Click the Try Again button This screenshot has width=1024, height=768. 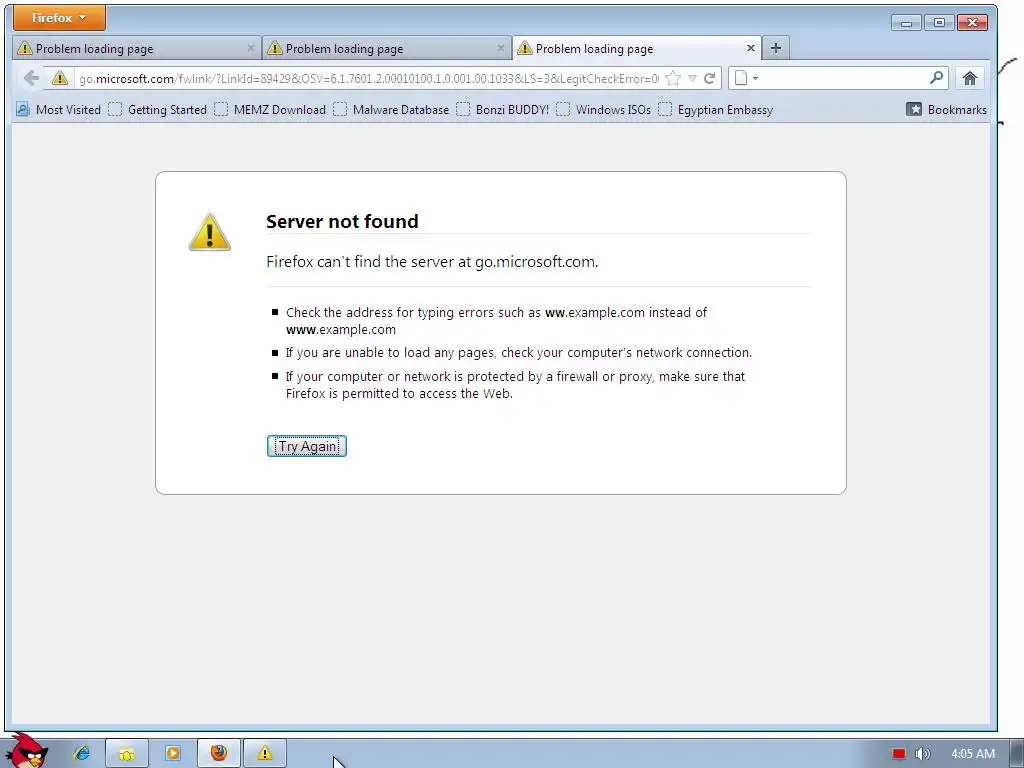[x=307, y=446]
